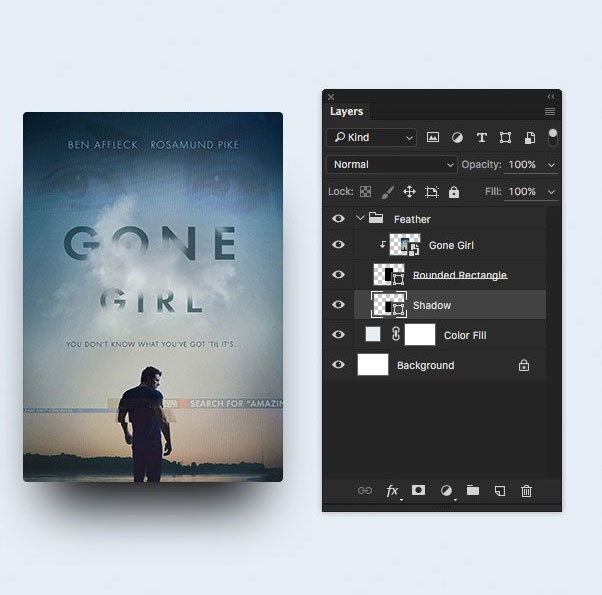This screenshot has width=602, height=595.
Task: Filter for smart objects icon
Action: (x=530, y=138)
